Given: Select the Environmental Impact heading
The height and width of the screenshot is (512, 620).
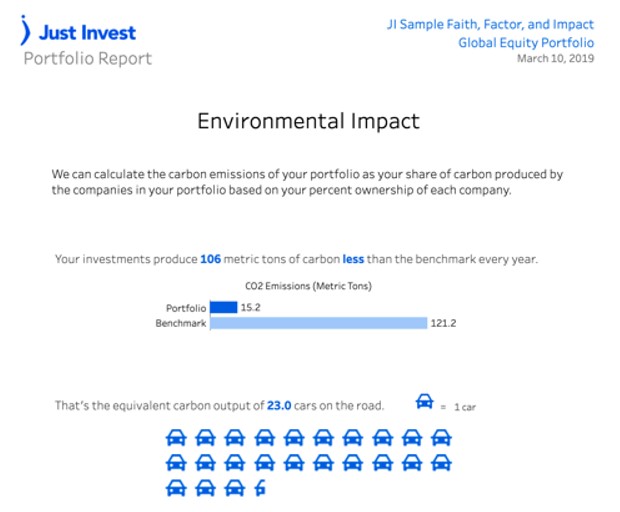Looking at the screenshot, I should pyautogui.click(x=308, y=122).
